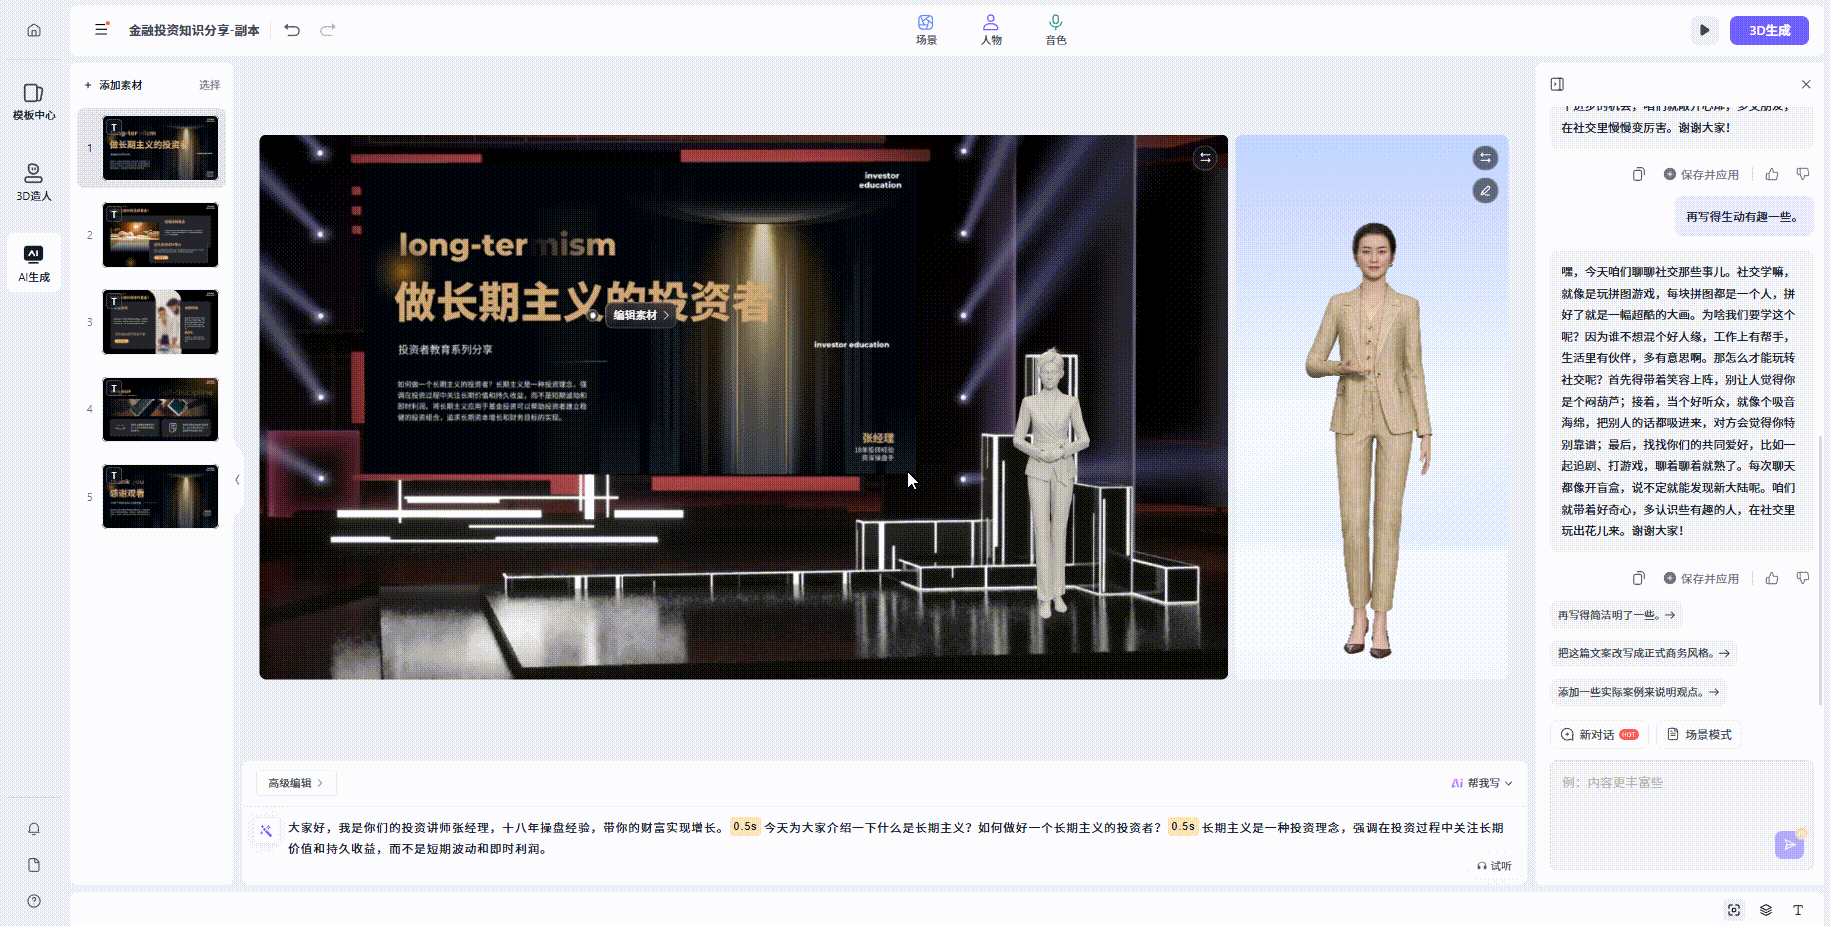
Task: Undo the last action
Action: [x=292, y=30]
